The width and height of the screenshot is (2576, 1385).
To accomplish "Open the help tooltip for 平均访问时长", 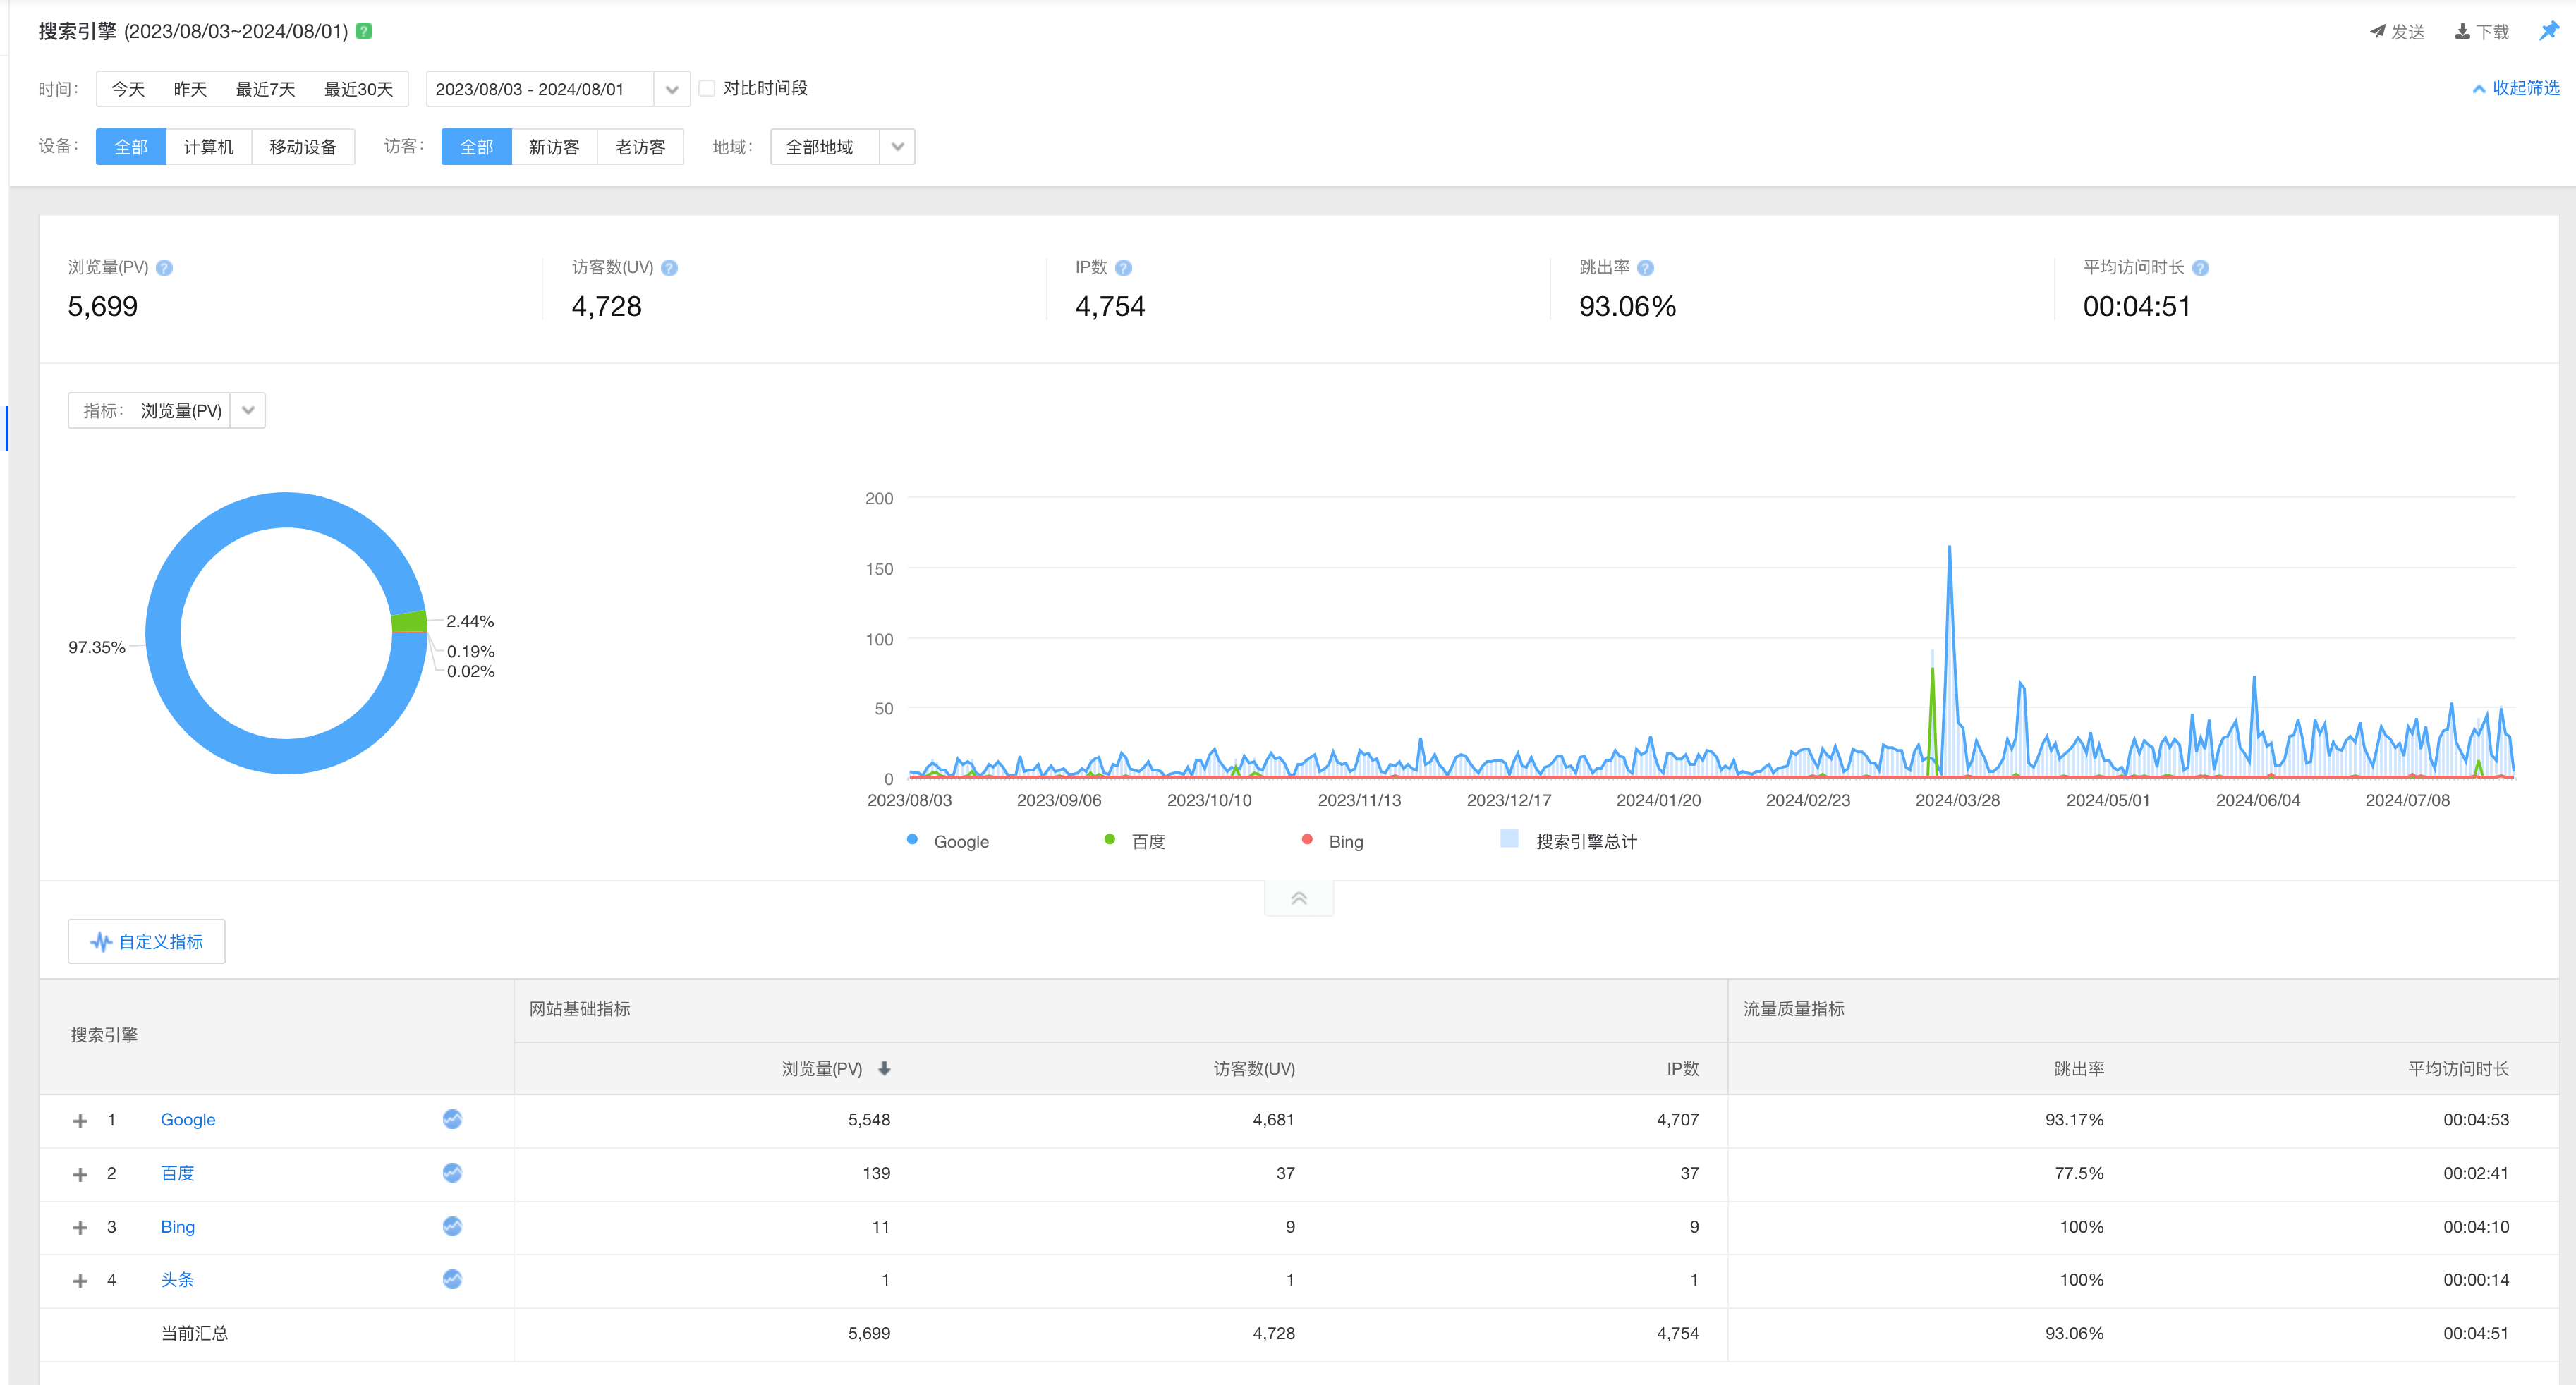I will (2200, 268).
